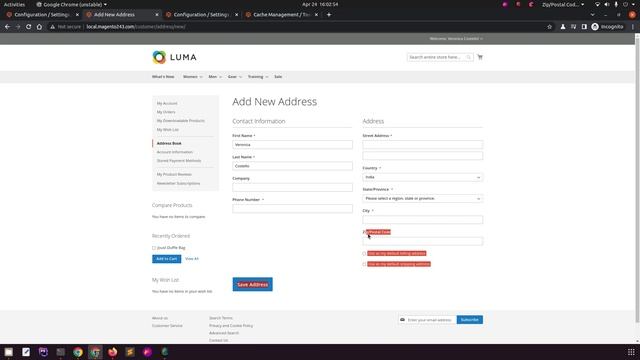Click the browser home icon
This screenshot has height=360, width=640.
point(39,27)
